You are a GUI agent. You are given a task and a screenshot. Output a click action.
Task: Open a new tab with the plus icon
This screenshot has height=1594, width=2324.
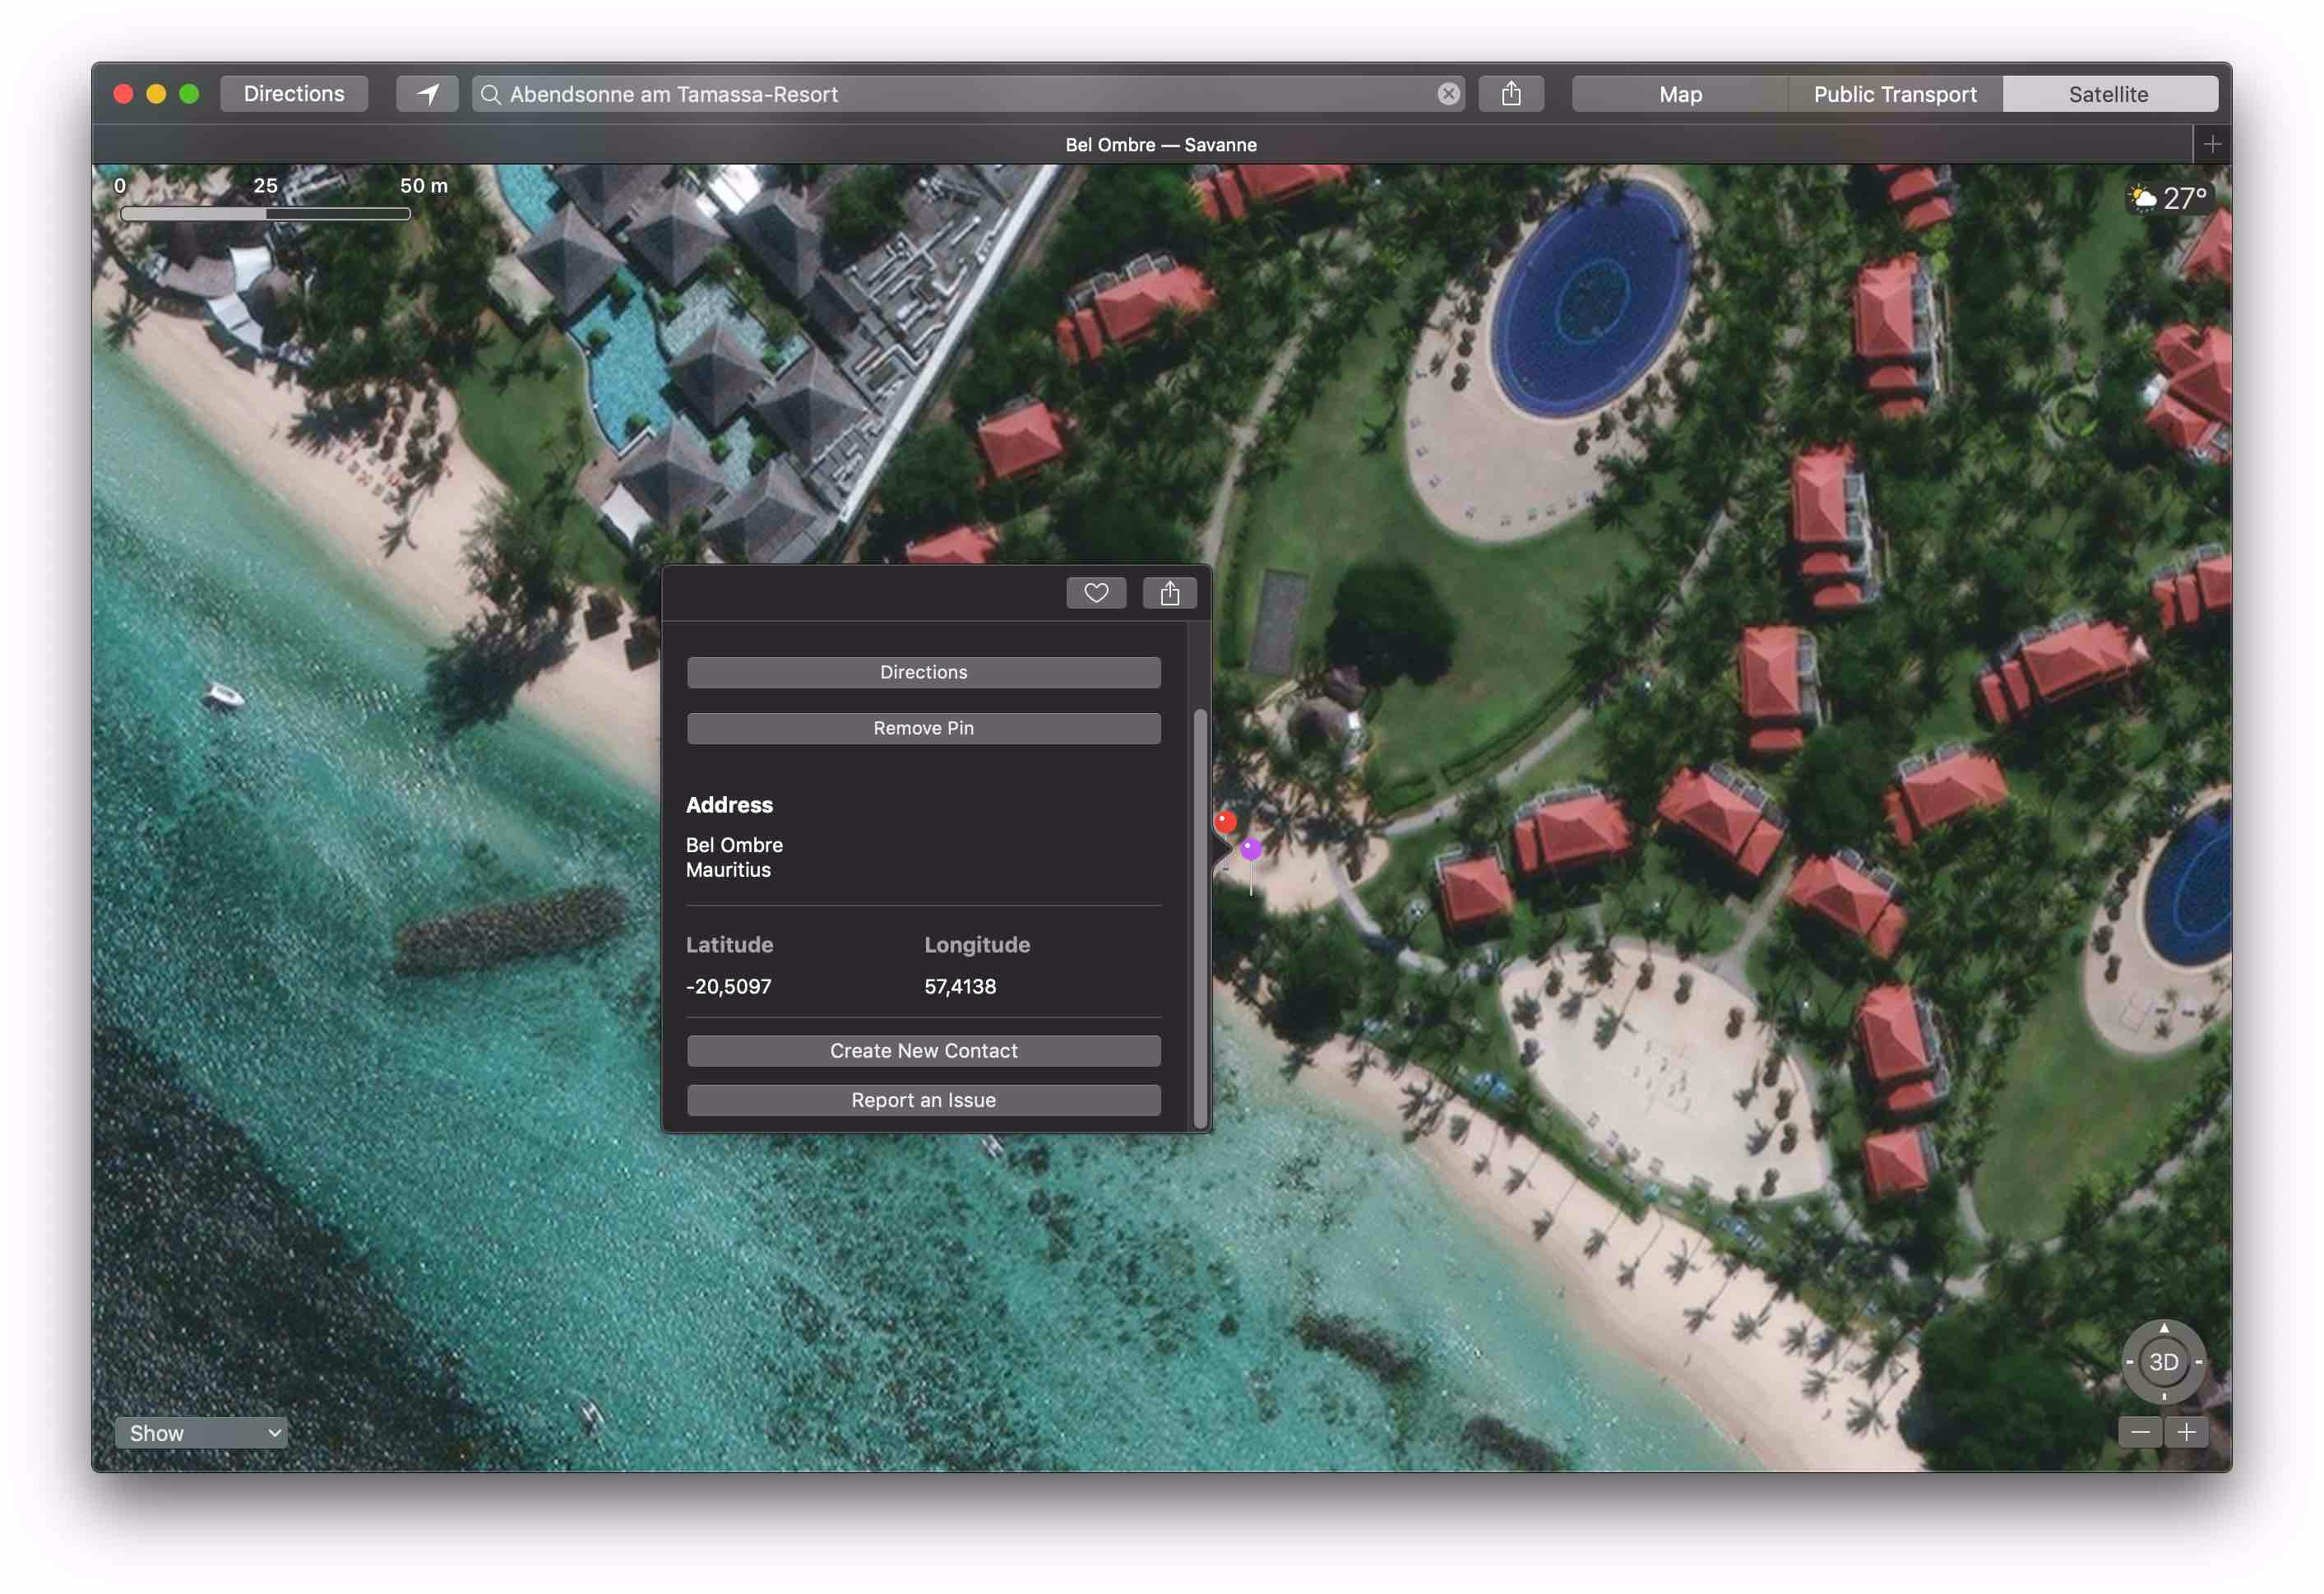[x=2212, y=145]
